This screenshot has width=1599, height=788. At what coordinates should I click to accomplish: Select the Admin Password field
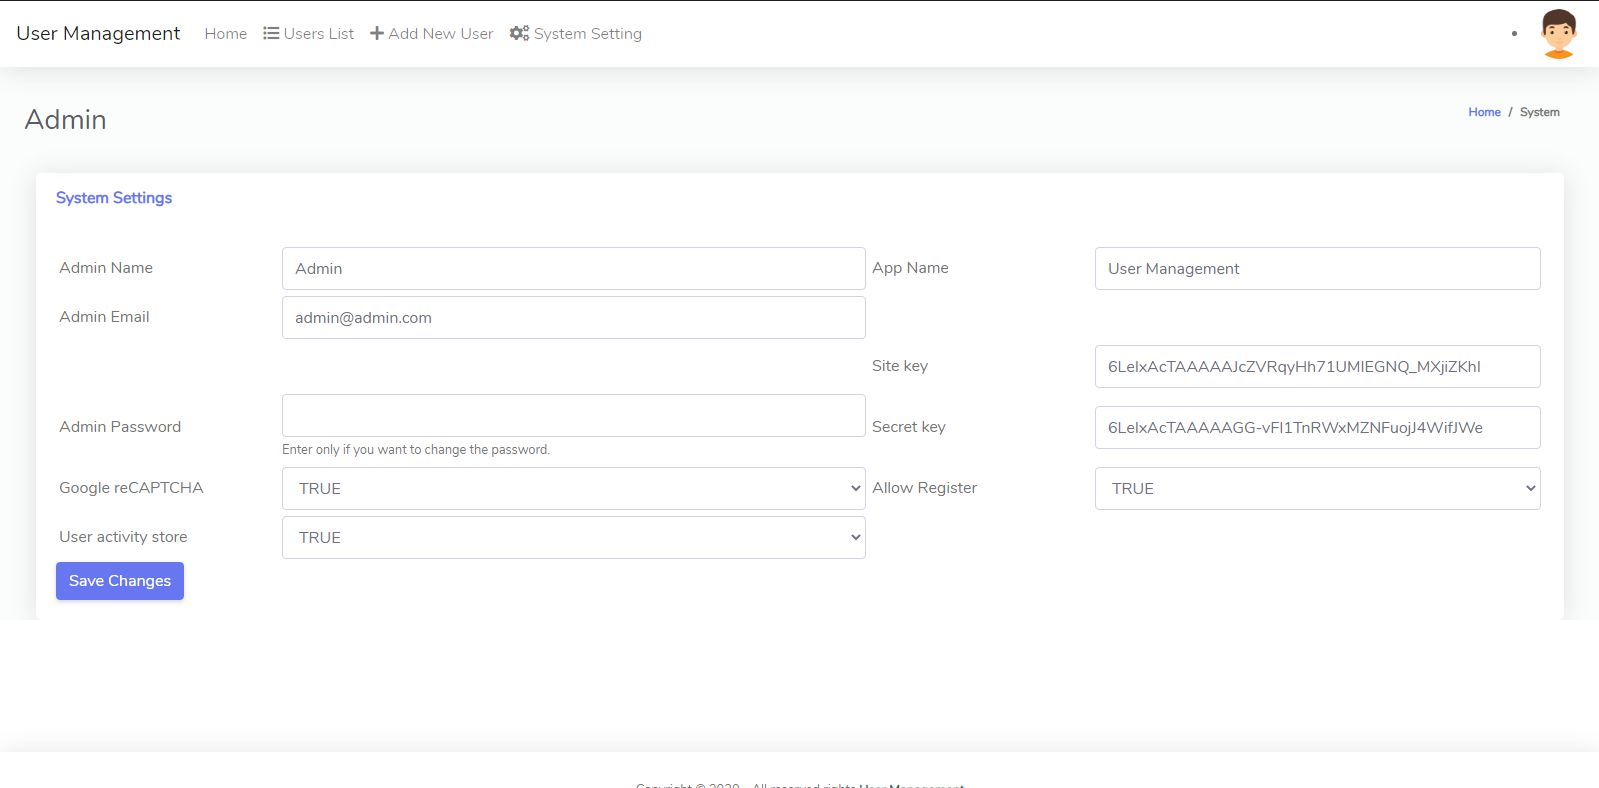573,415
